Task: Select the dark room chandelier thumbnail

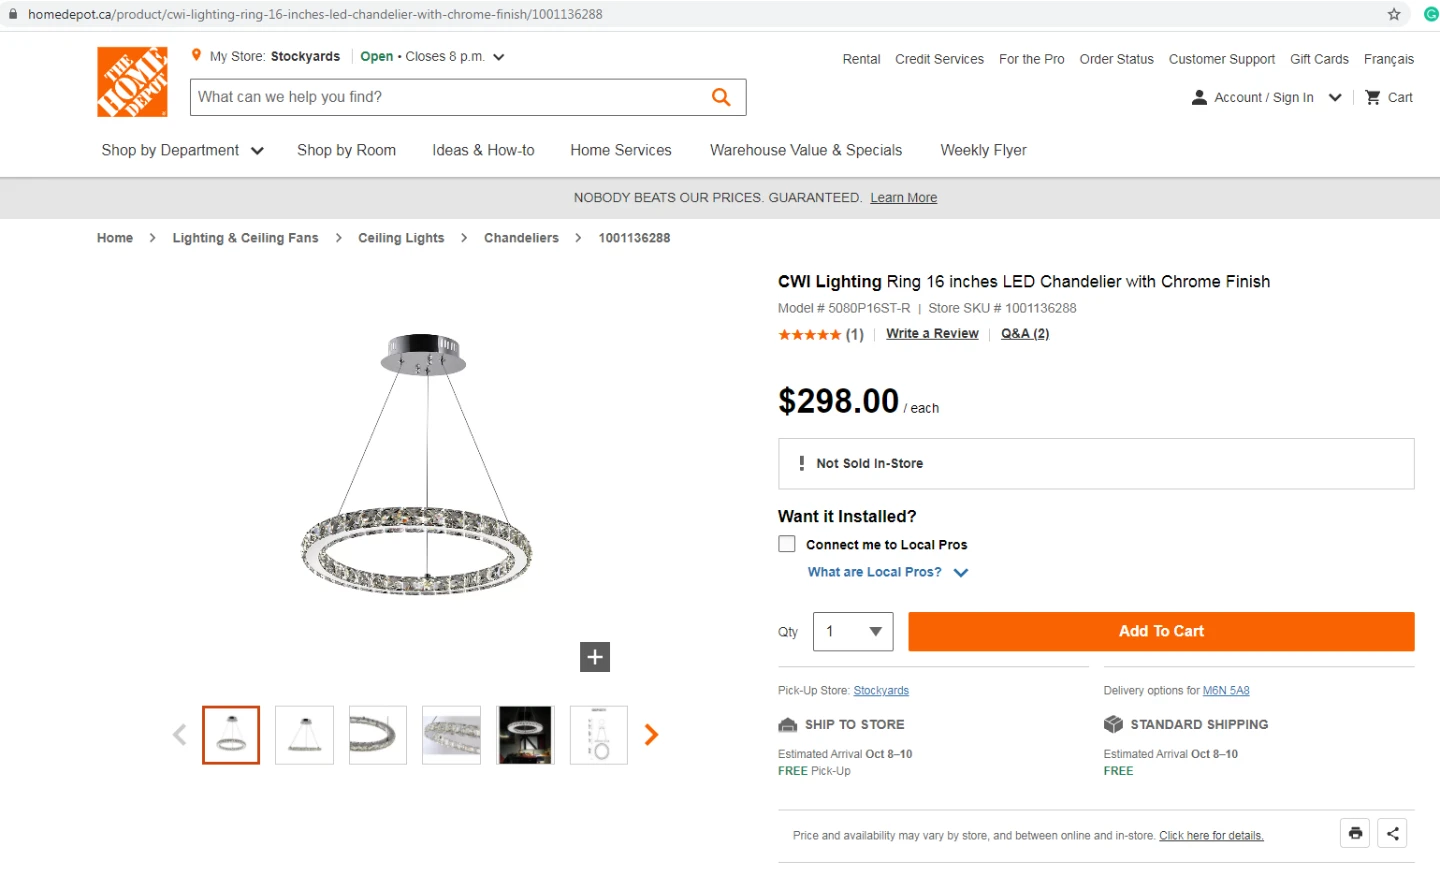Action: pos(525,735)
